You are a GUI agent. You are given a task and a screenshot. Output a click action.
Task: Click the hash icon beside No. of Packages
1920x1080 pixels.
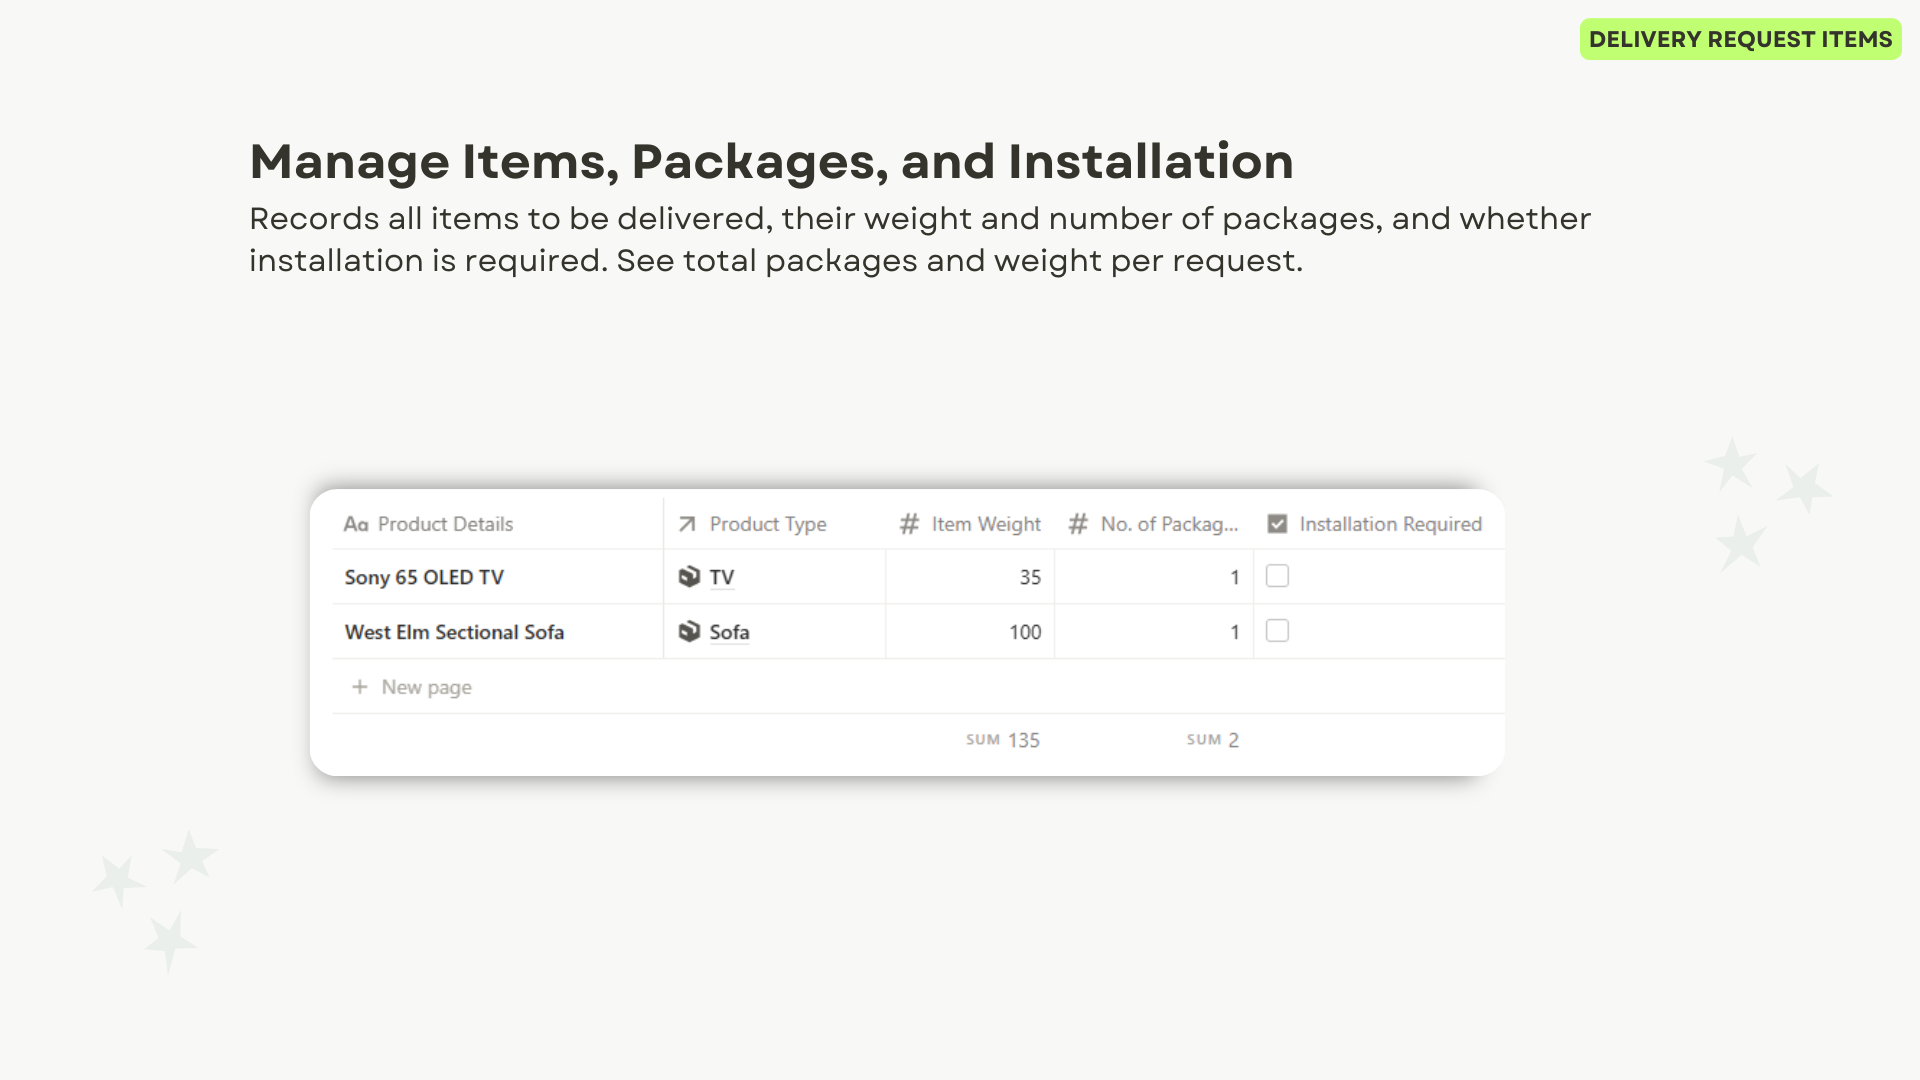click(x=1078, y=524)
